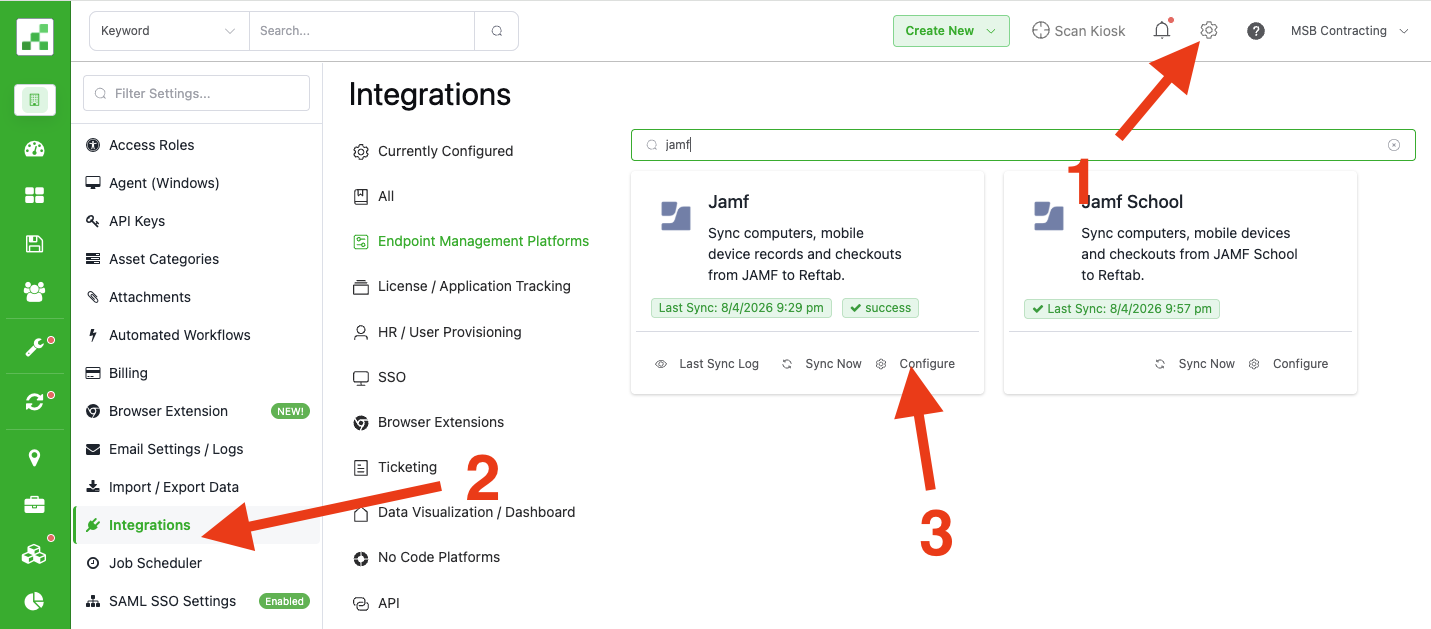Viewport: 1431px width, 629px height.
Task: Click the Jamf School card logo
Action: coord(1049,216)
